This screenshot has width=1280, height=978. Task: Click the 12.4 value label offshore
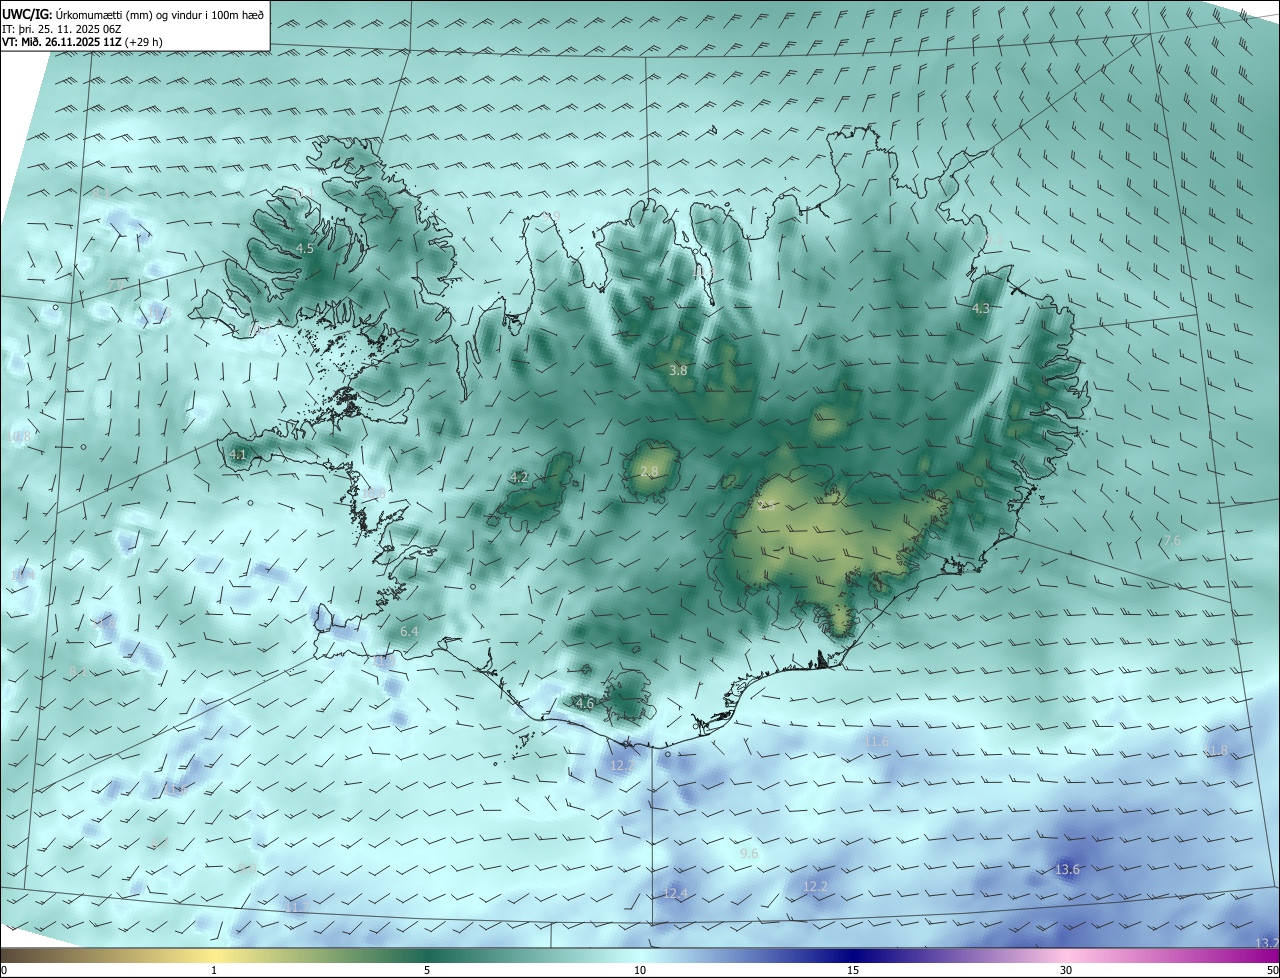coord(676,893)
